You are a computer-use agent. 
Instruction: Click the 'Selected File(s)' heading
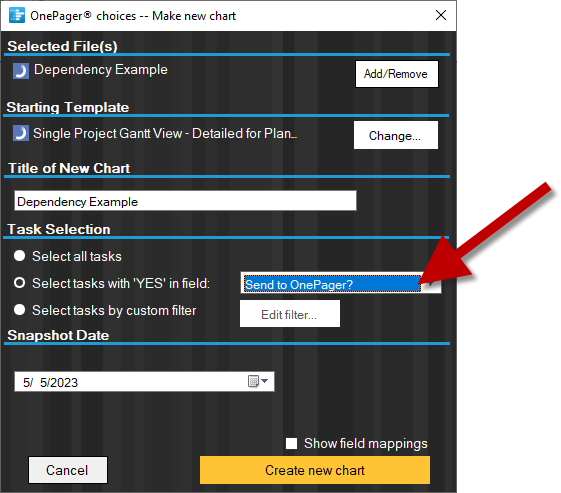point(62,46)
